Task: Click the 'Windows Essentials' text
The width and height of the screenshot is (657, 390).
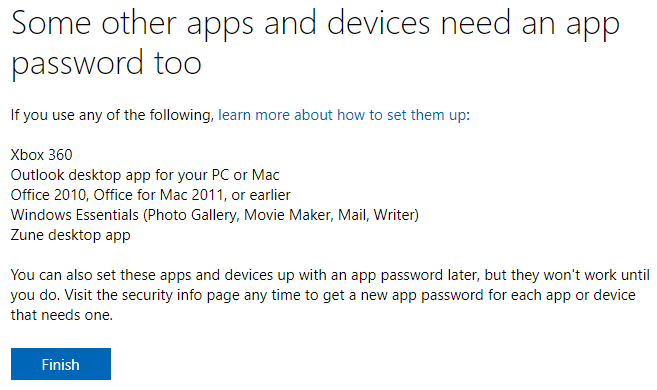Action: coord(75,215)
